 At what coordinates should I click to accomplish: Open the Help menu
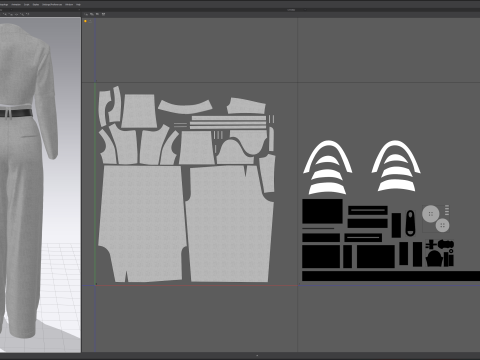(x=78, y=5)
